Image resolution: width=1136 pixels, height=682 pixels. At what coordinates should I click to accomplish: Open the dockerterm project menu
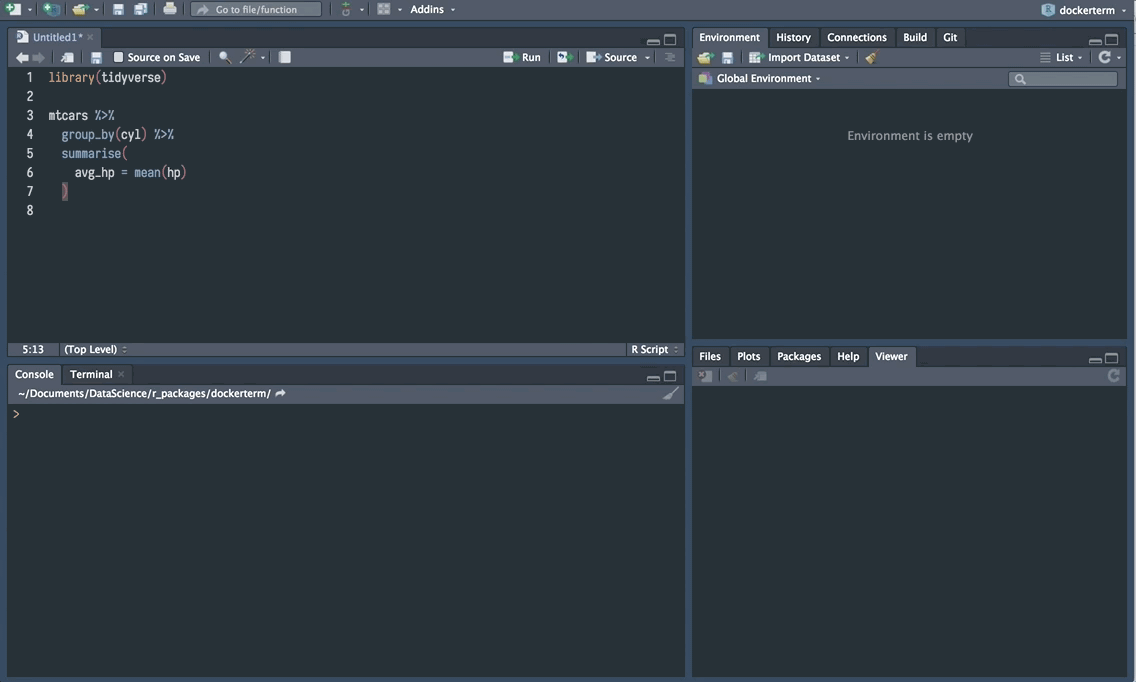[1084, 10]
